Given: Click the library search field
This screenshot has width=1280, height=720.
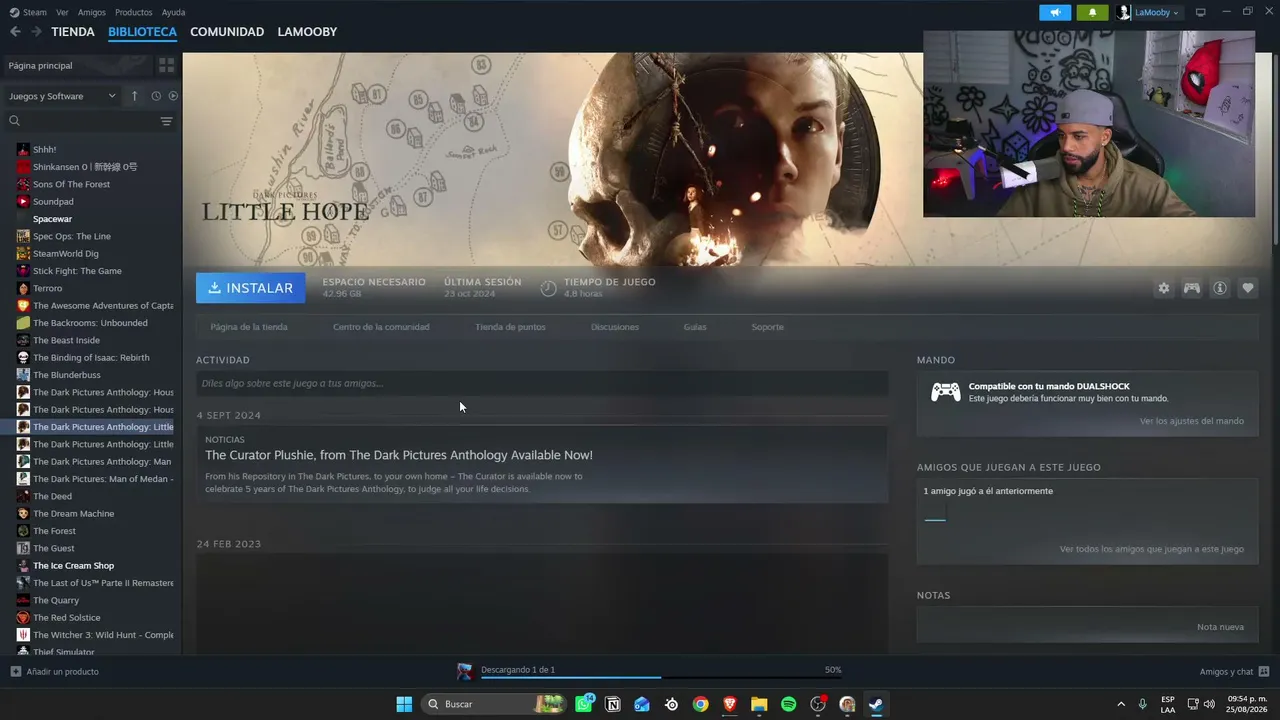Looking at the screenshot, I should coord(82,121).
